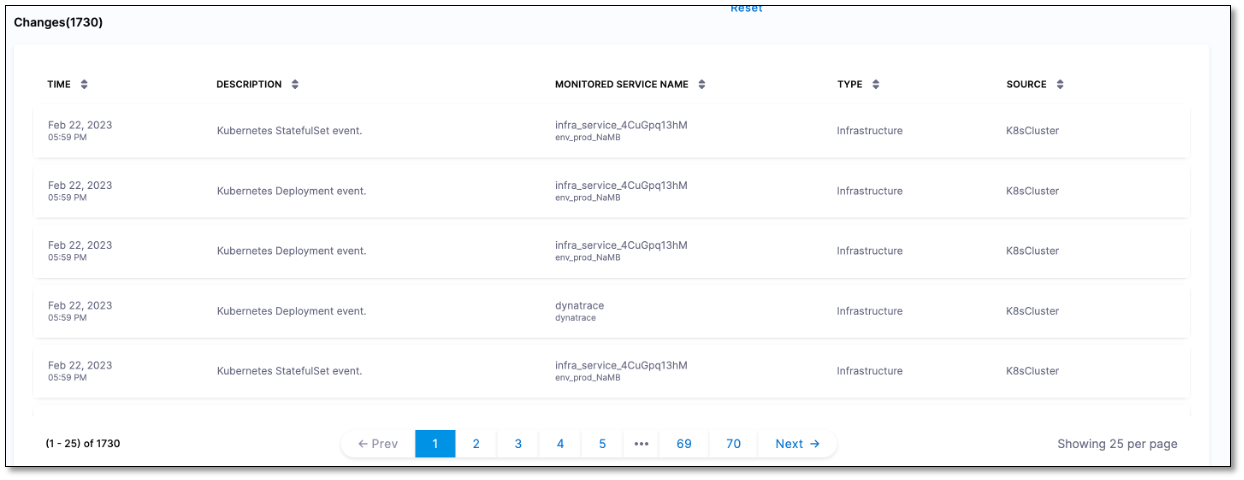Toggle sorting using the Type column icon
Viewport: 1244px width, 480px height.
(x=876, y=85)
